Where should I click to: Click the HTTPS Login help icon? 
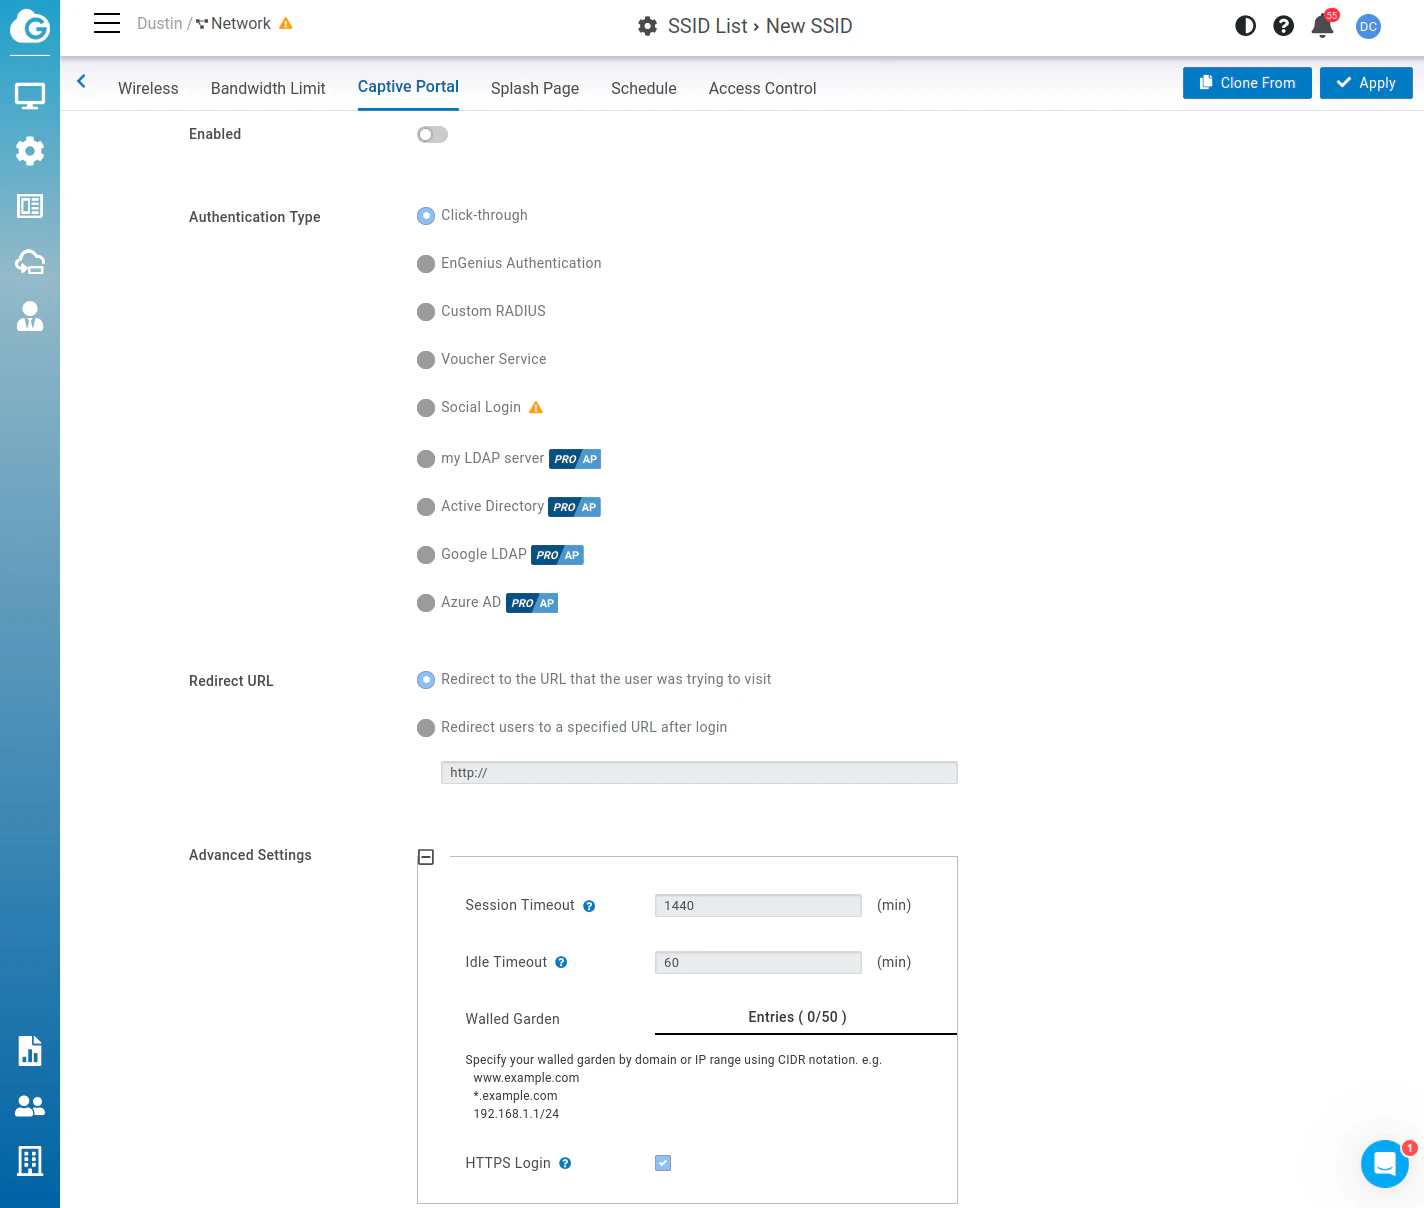tap(565, 1163)
